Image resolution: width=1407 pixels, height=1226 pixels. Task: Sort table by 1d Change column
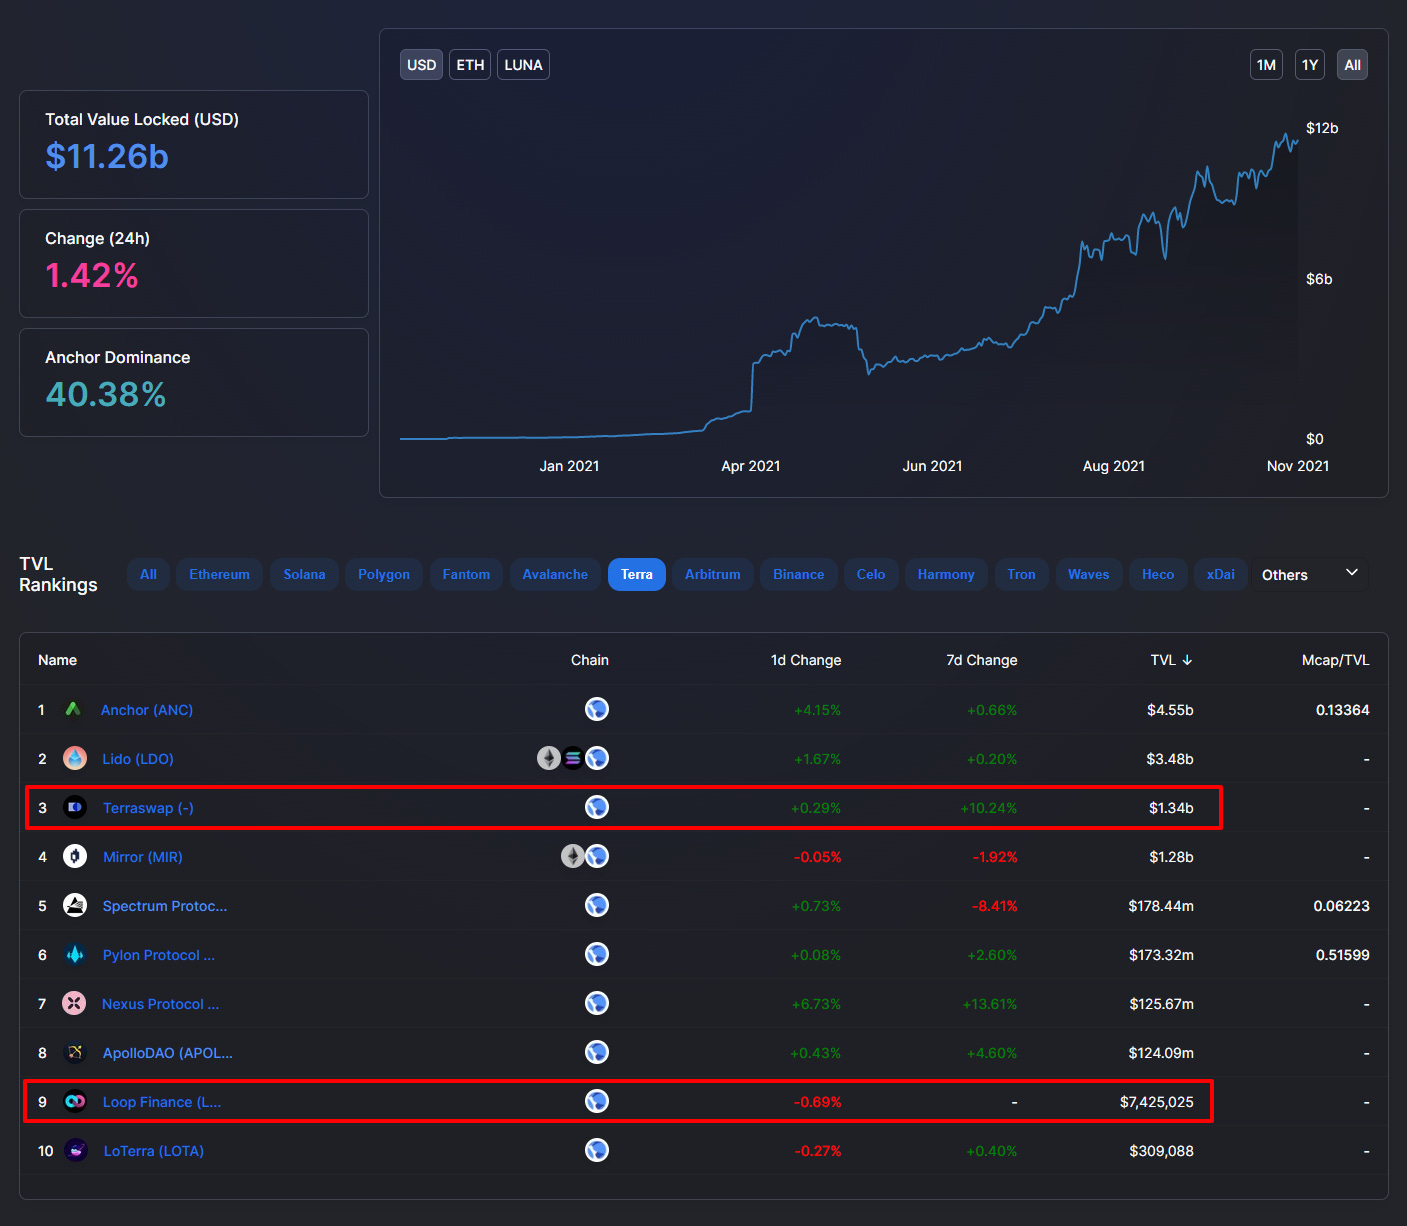coord(806,660)
